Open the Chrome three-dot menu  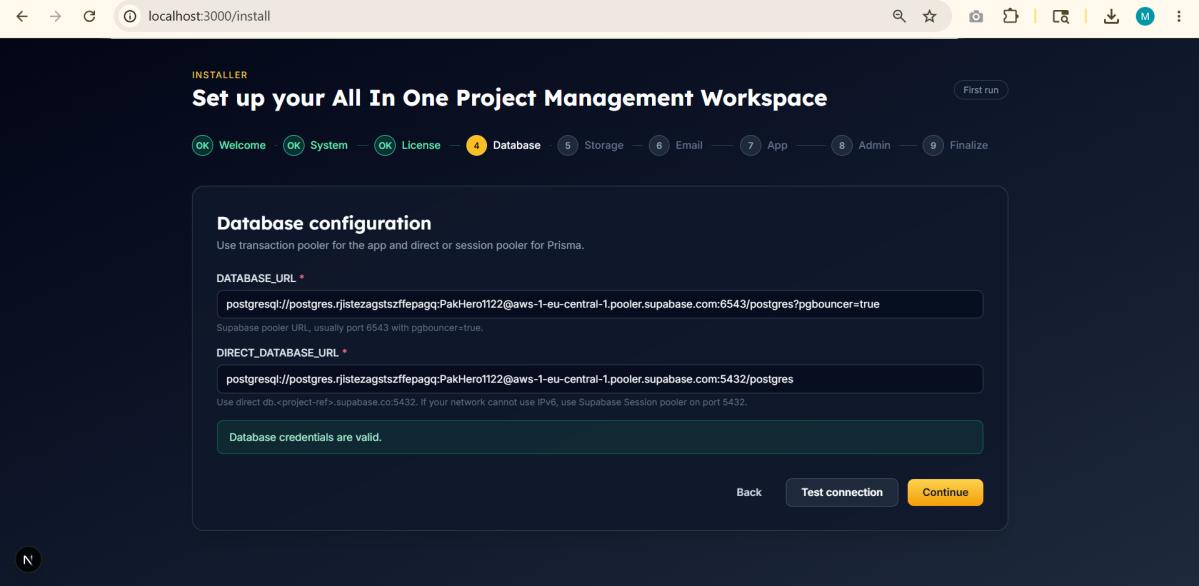(x=1178, y=16)
